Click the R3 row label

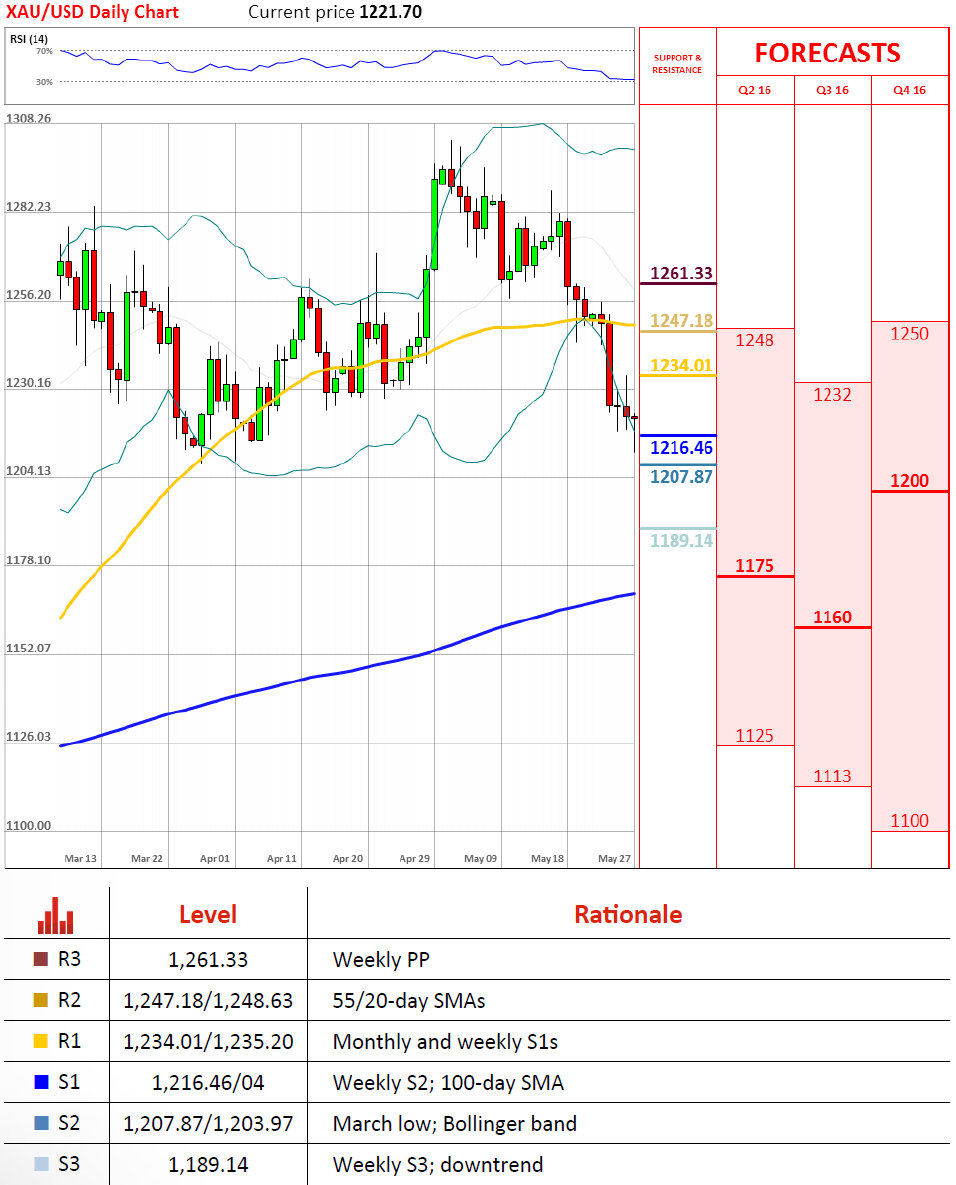coord(69,959)
